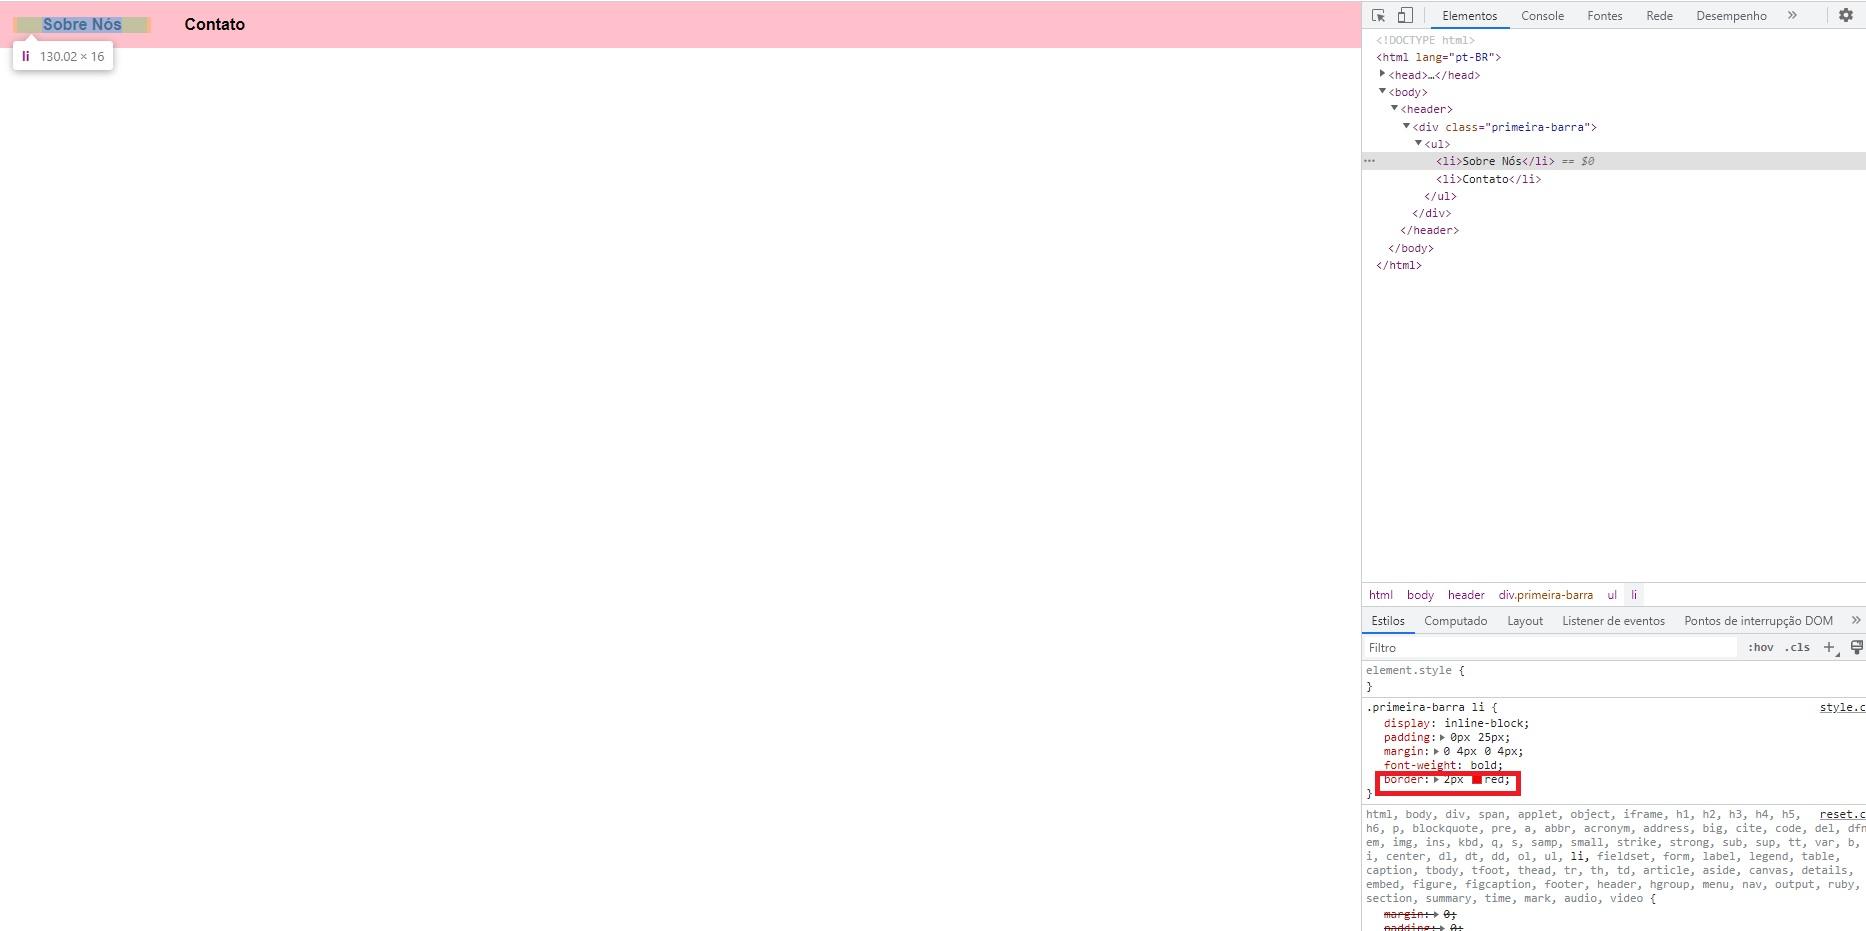Open the Listener de eventos sub-tab
This screenshot has height=931, width=1866.
(1613, 621)
